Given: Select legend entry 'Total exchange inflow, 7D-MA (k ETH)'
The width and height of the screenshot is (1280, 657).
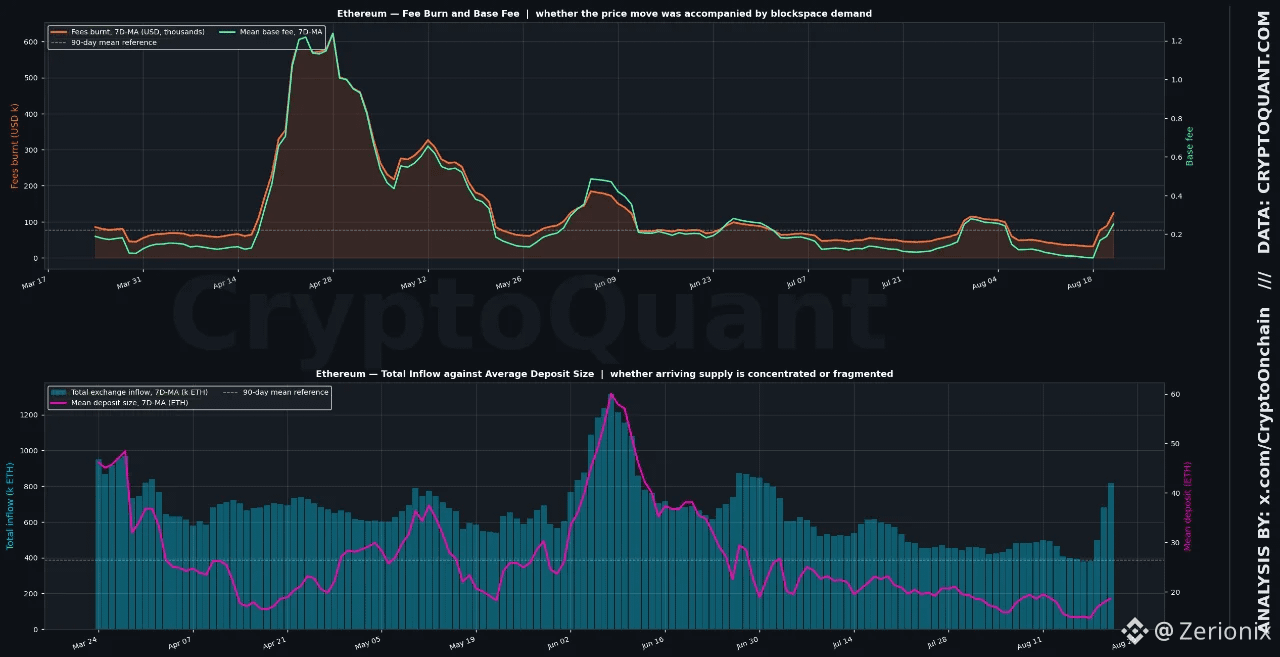Looking at the screenshot, I should (139, 392).
